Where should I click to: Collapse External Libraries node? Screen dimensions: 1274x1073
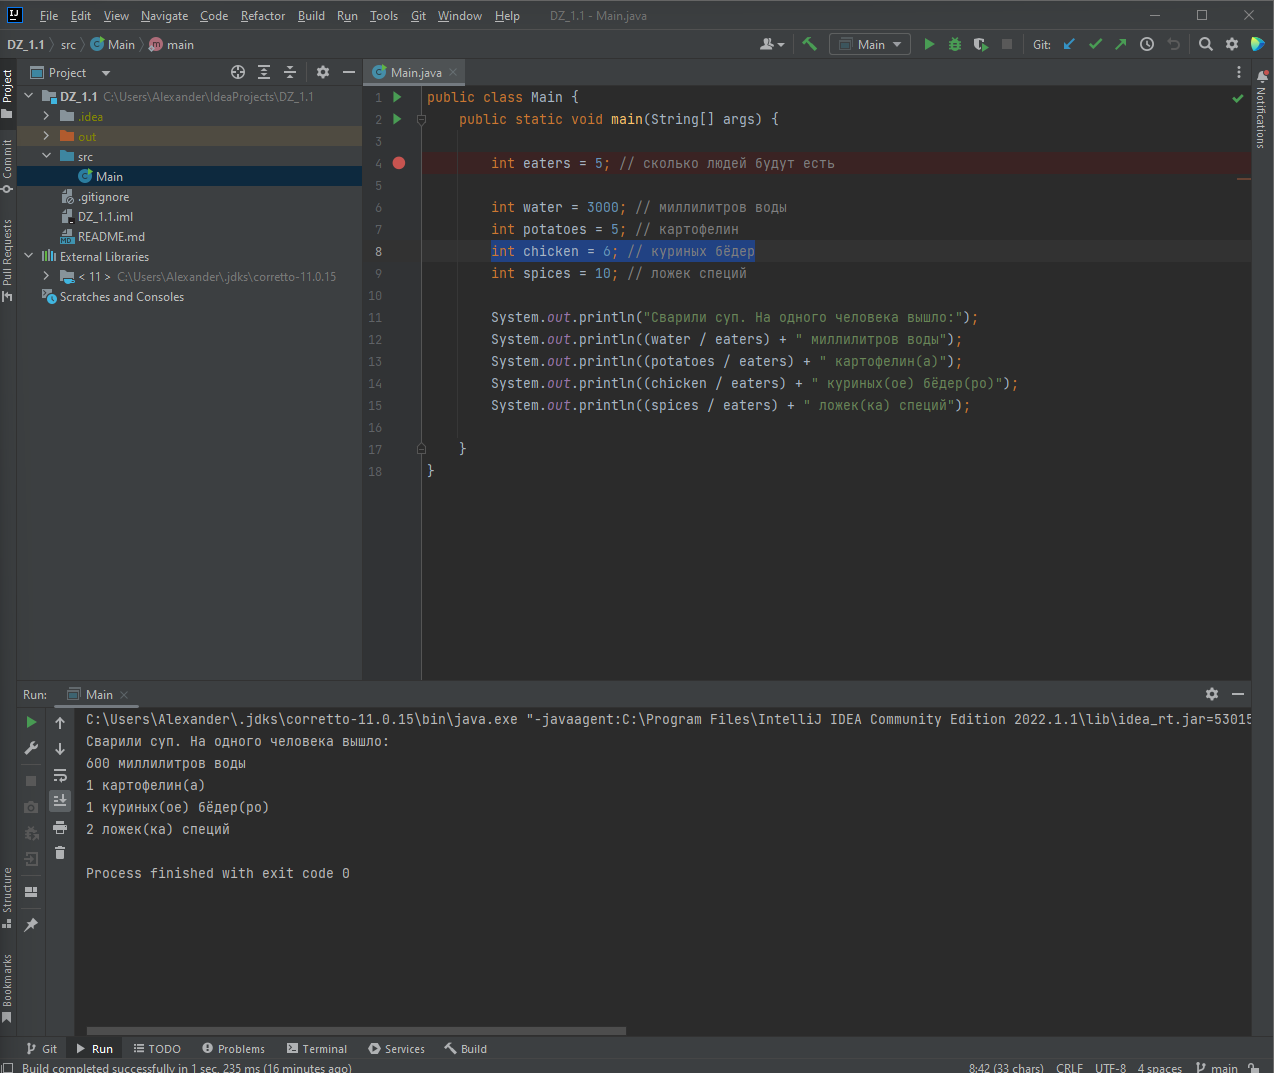[29, 256]
